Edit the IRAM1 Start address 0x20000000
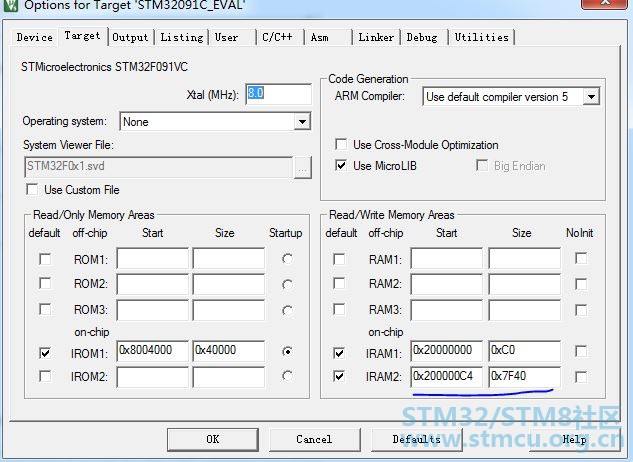 (x=446, y=351)
